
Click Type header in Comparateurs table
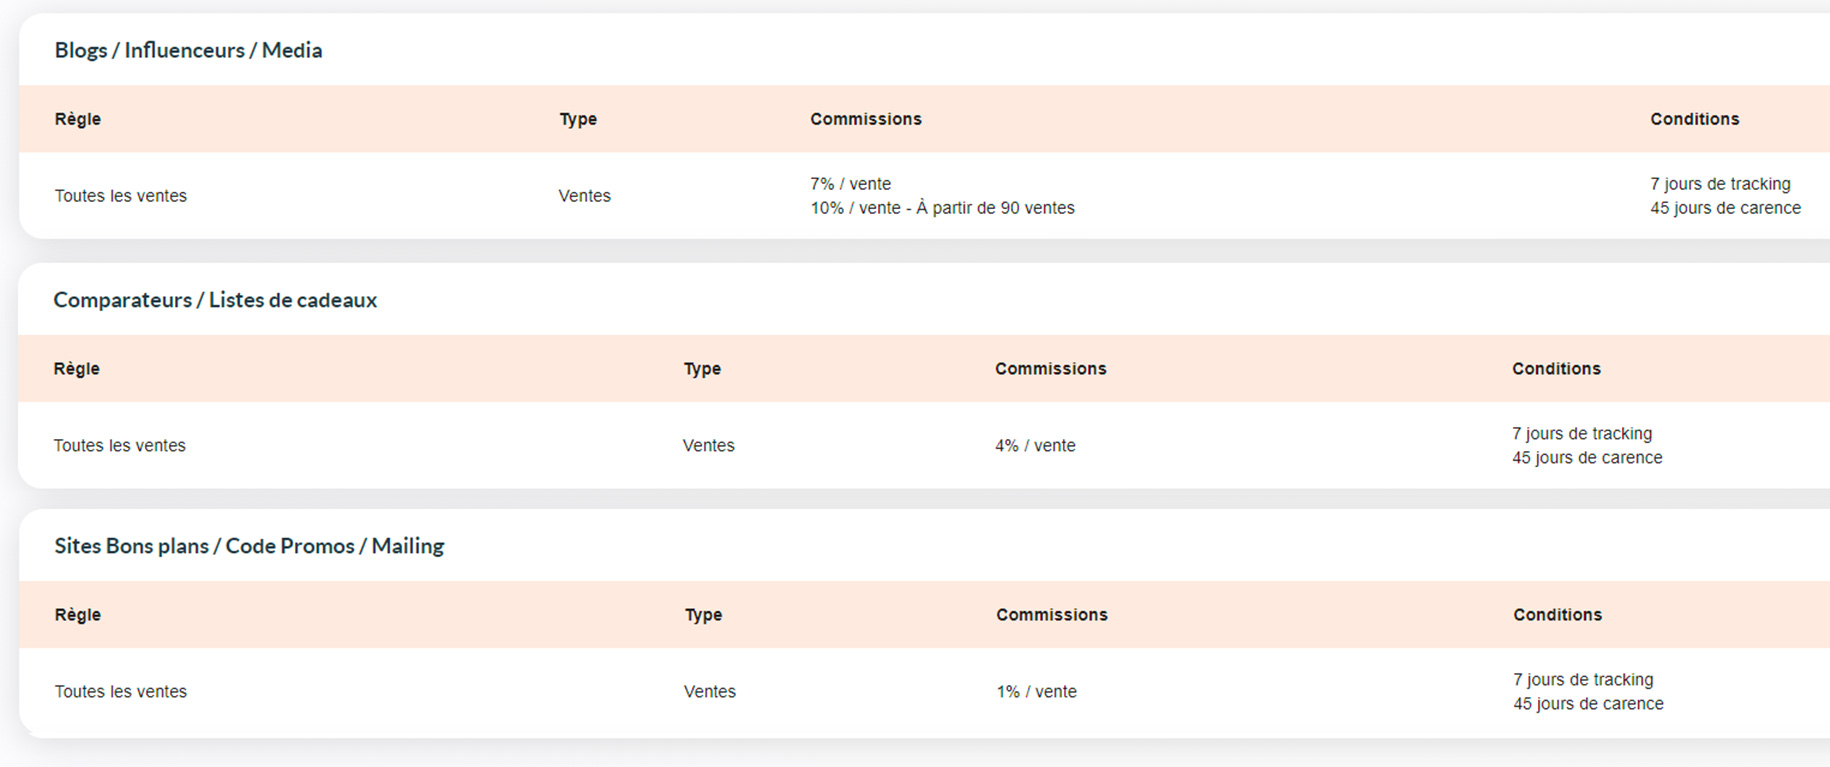(x=702, y=369)
